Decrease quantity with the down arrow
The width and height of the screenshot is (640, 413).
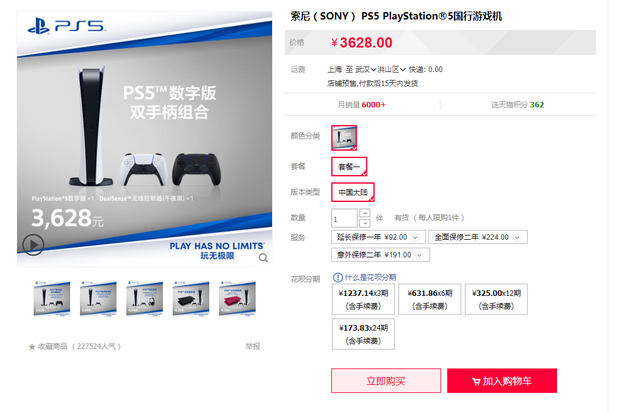pos(365,223)
